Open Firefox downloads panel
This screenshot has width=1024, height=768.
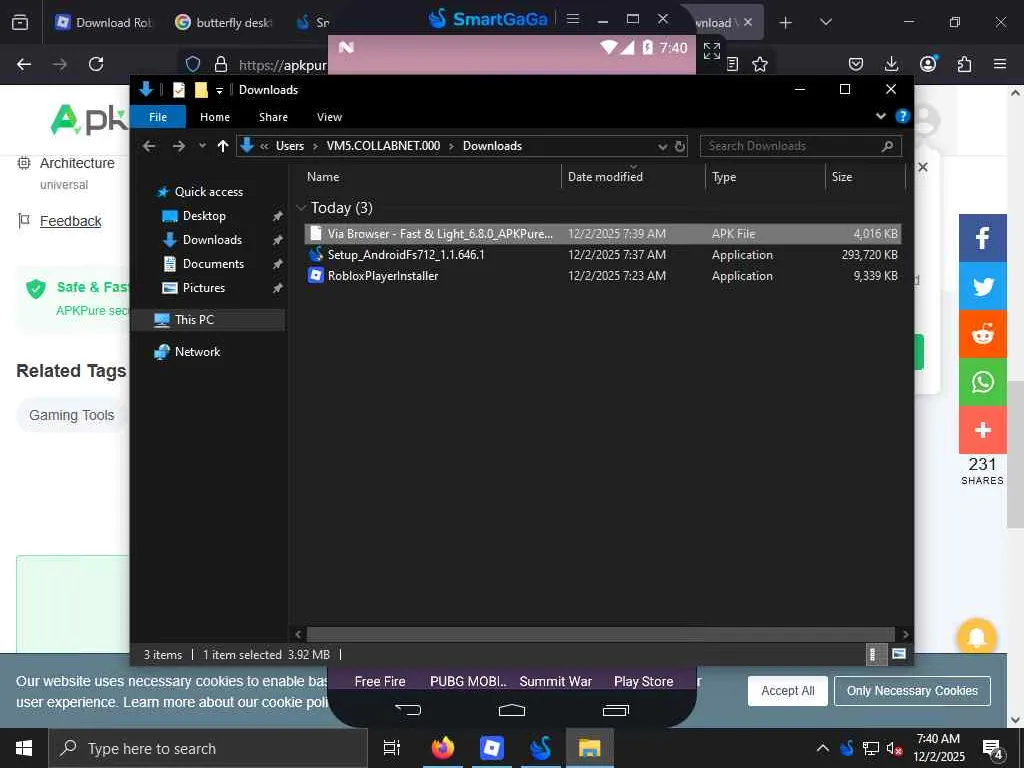point(891,64)
